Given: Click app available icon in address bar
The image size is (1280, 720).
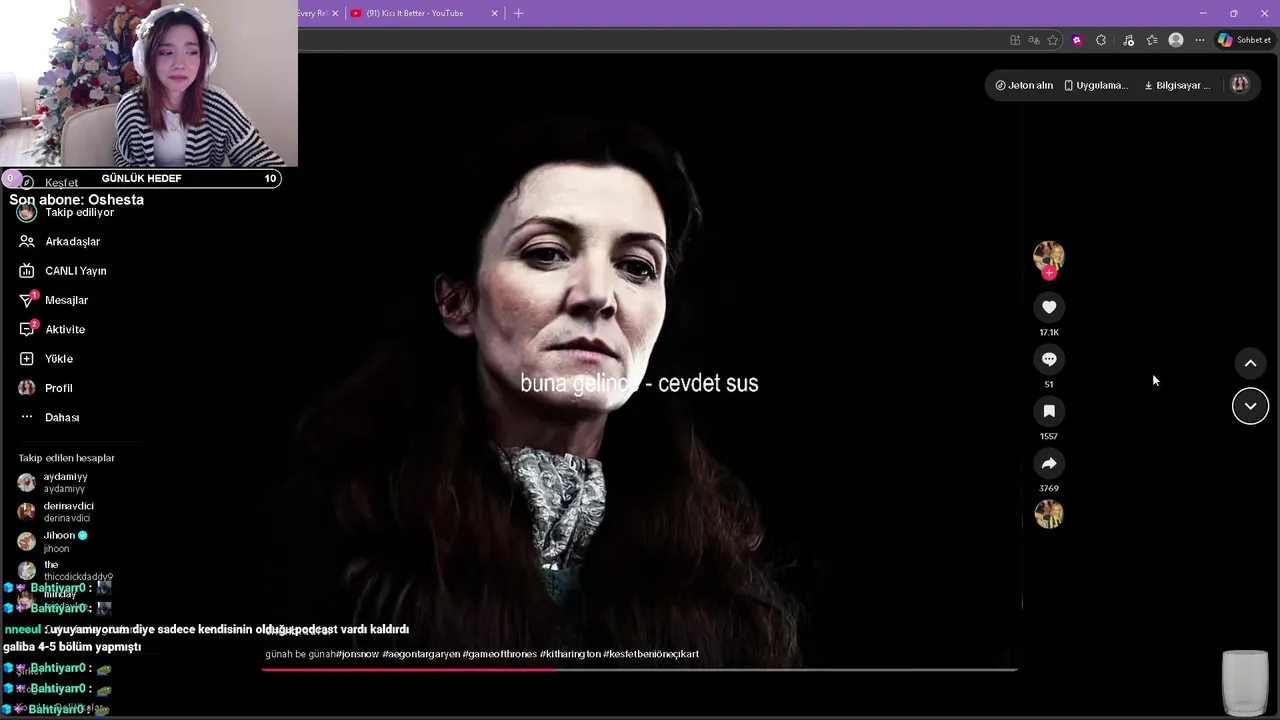Looking at the screenshot, I should click(1015, 40).
